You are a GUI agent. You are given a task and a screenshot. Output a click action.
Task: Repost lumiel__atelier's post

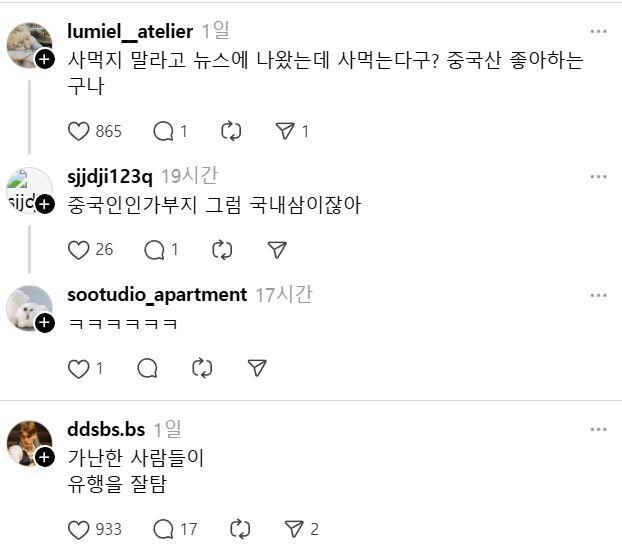[x=231, y=131]
